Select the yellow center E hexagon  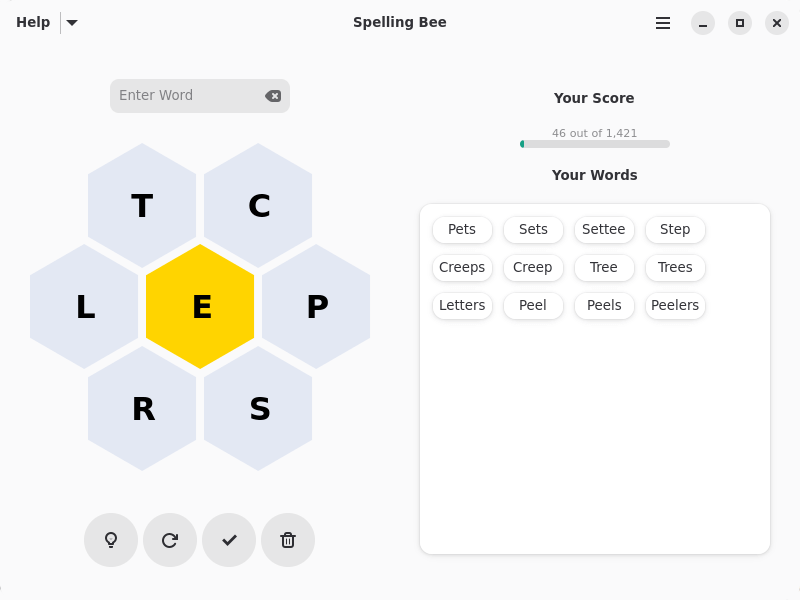click(x=200, y=307)
